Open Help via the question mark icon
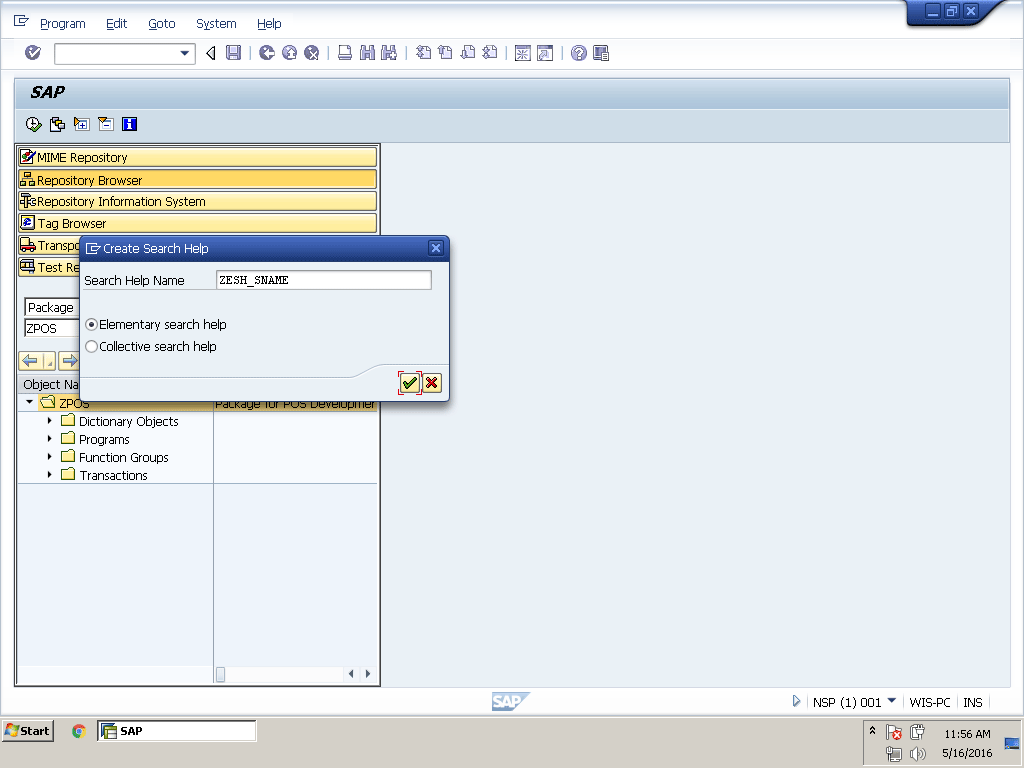Screen dimensions: 1024x768 (x=579, y=53)
